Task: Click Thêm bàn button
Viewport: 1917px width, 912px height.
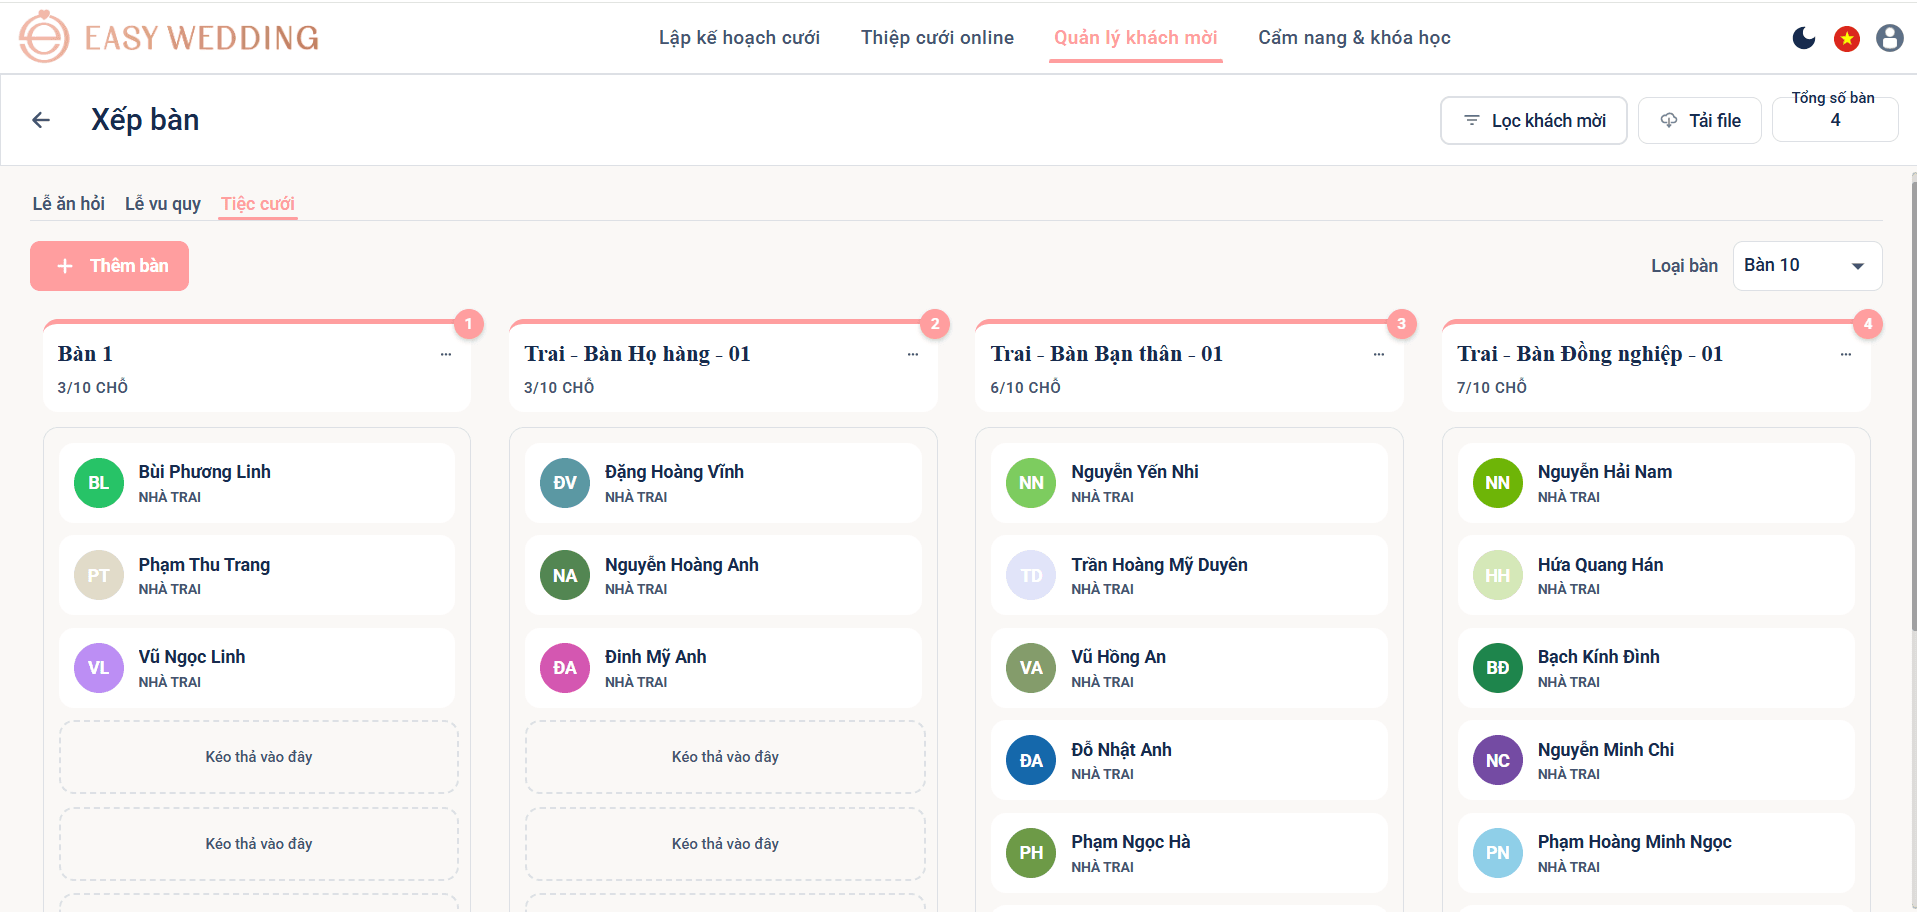Action: [110, 266]
